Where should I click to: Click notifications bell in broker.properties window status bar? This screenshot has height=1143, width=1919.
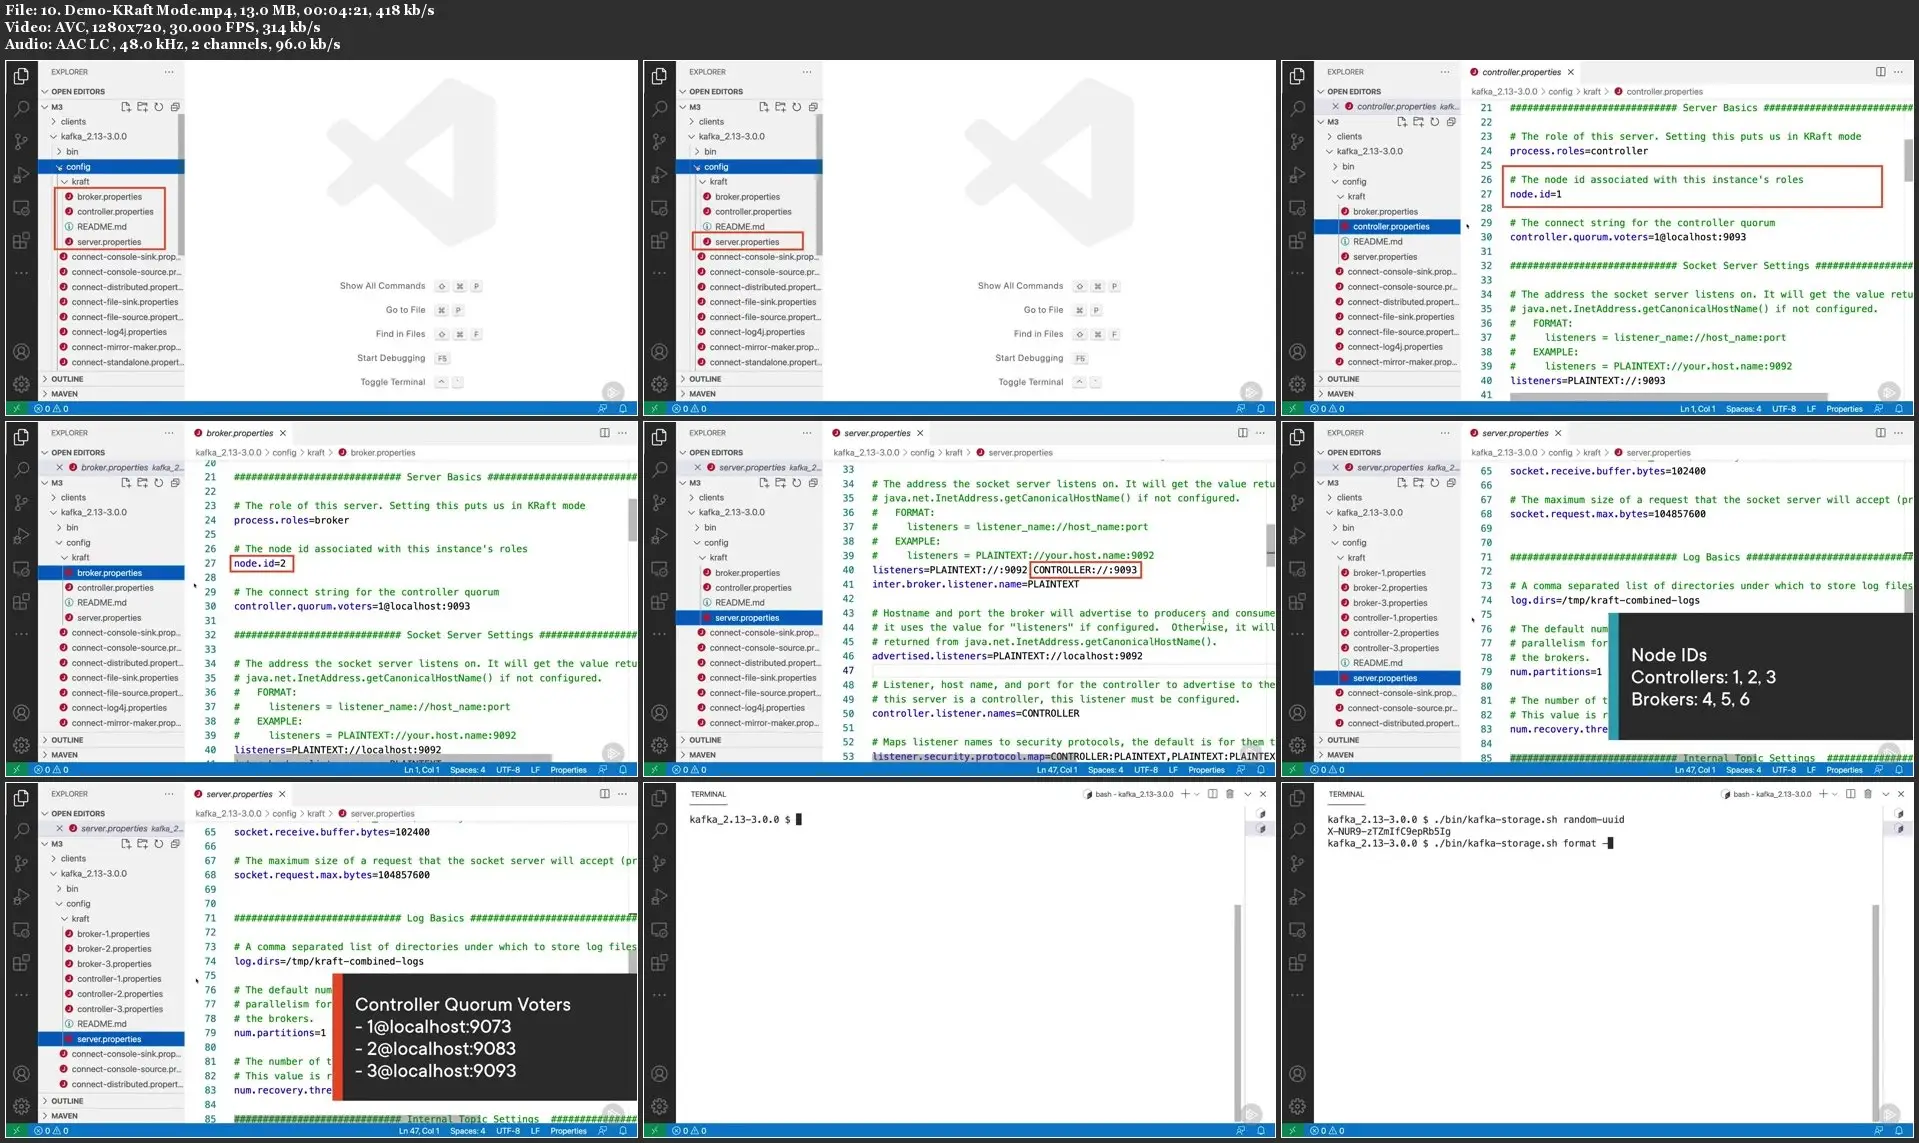pyautogui.click(x=622, y=770)
